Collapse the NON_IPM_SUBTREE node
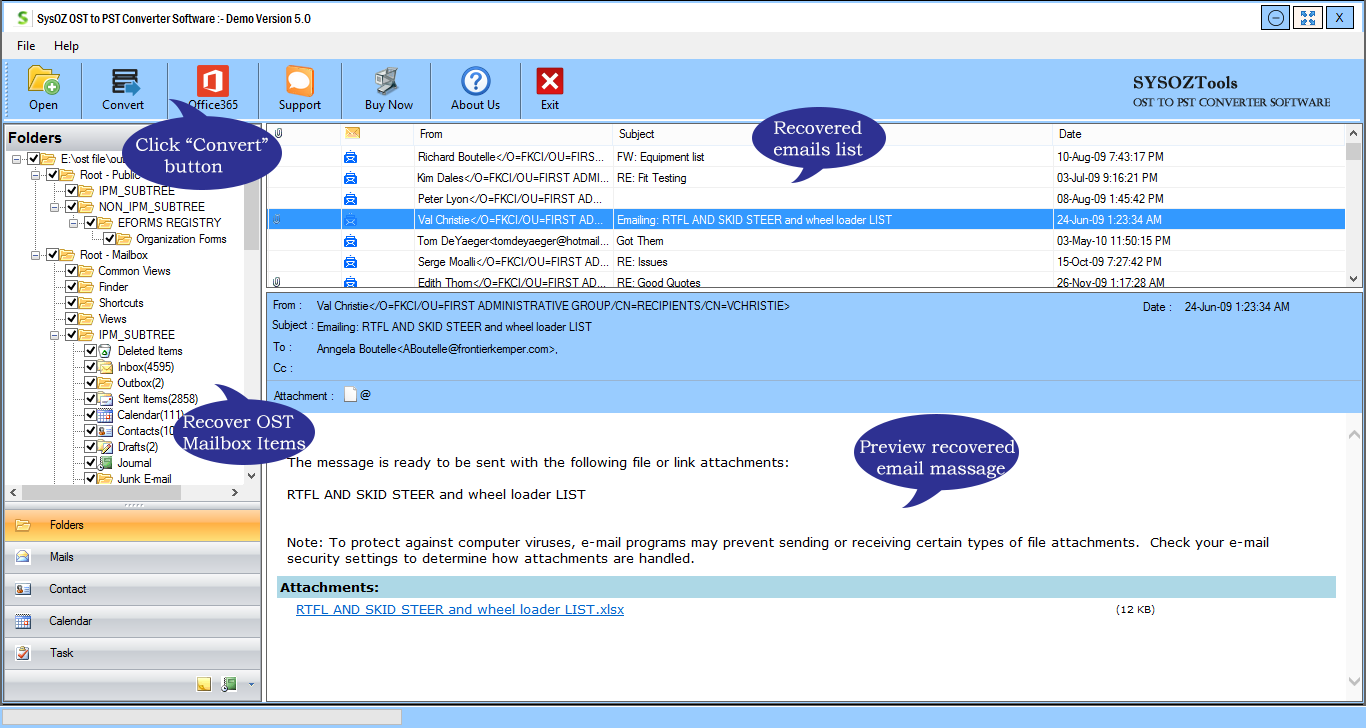Viewport: 1366px width, 728px height. coord(54,207)
